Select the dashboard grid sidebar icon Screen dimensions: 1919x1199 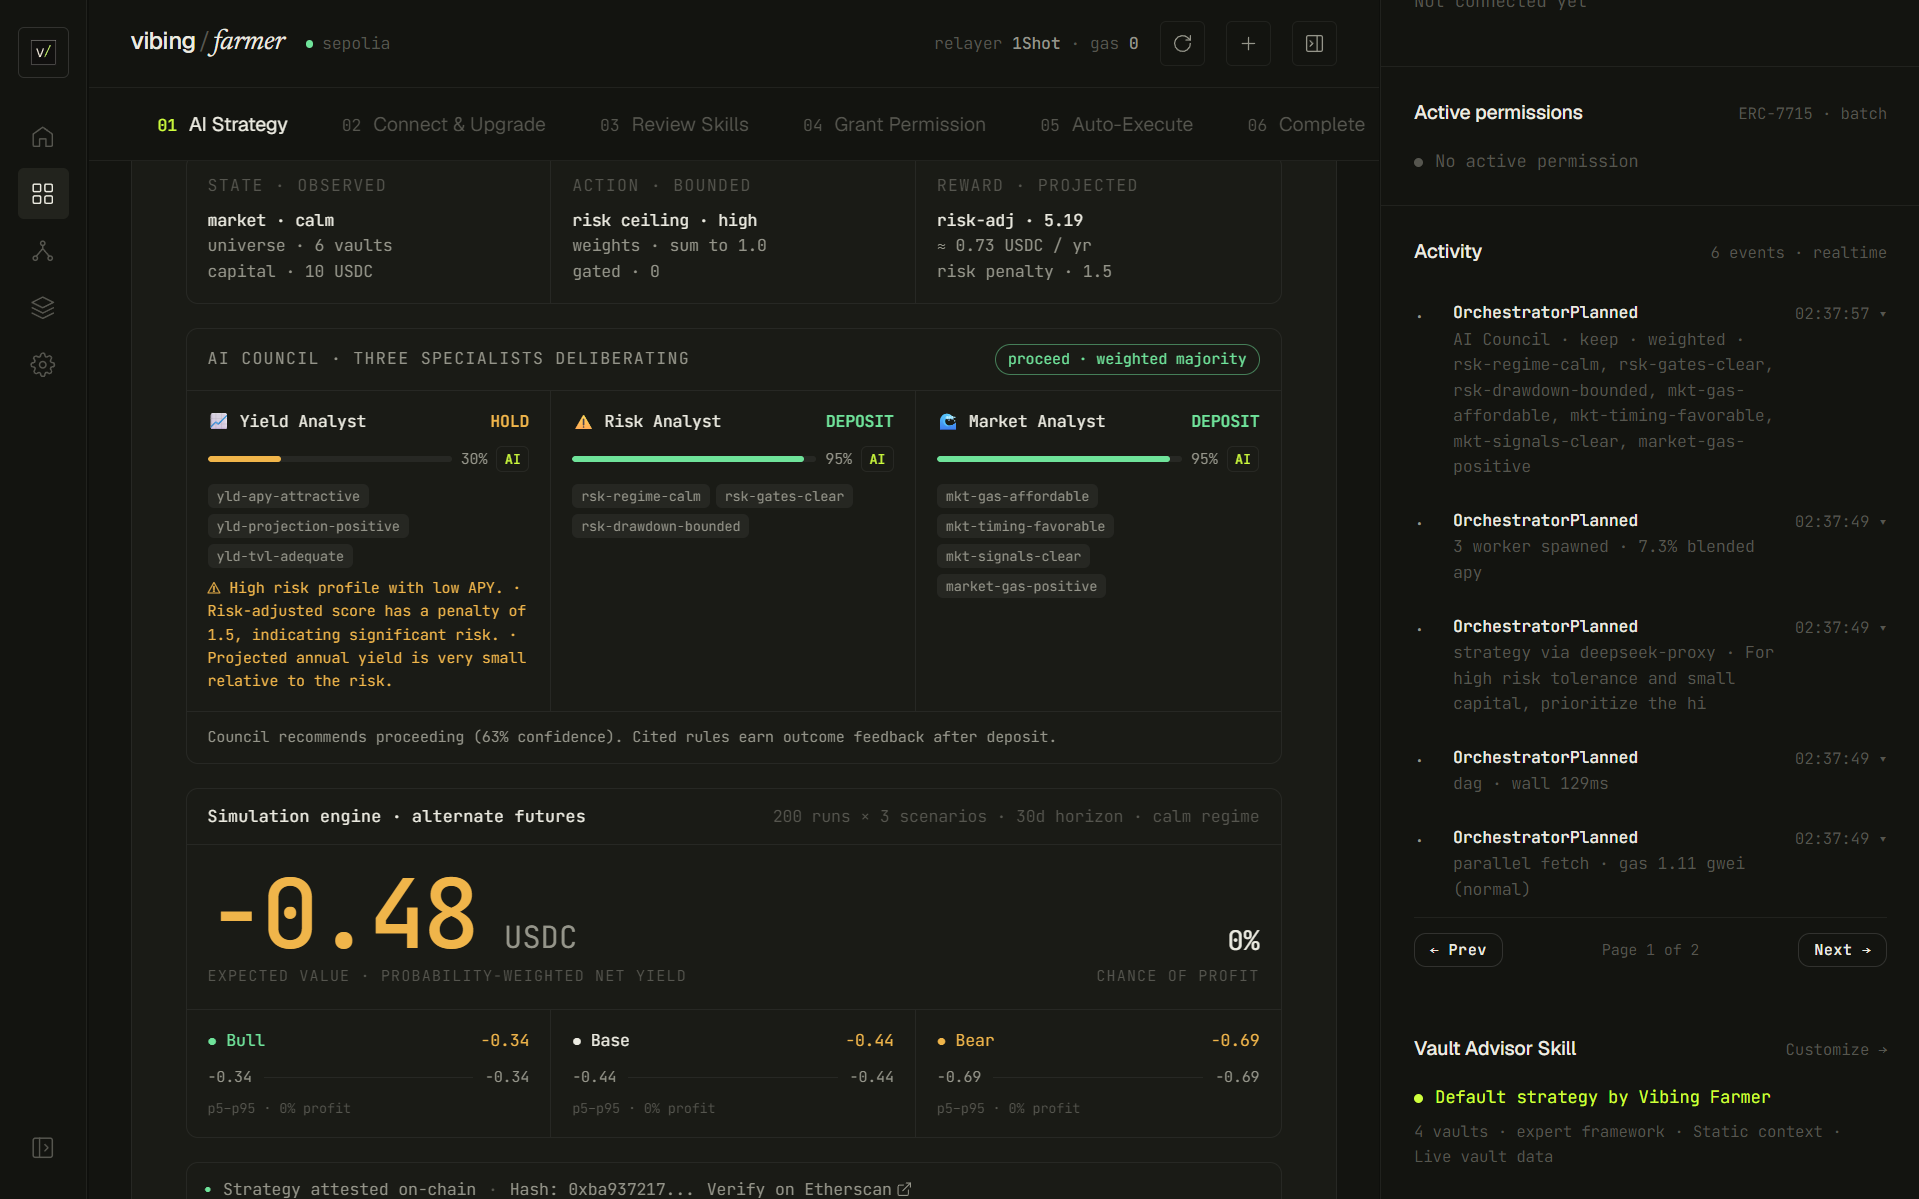[x=43, y=194]
